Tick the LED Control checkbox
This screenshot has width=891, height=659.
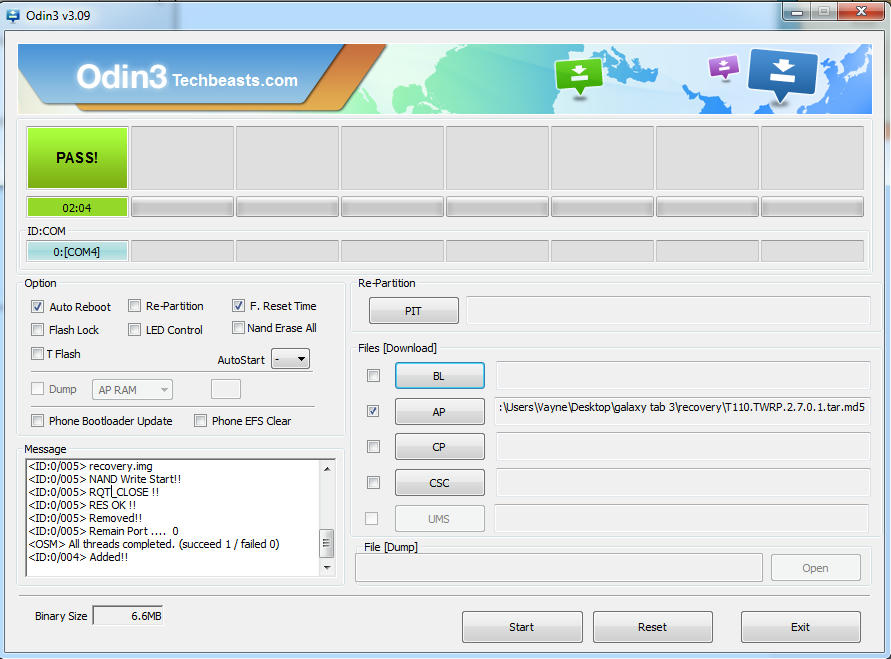[x=134, y=330]
